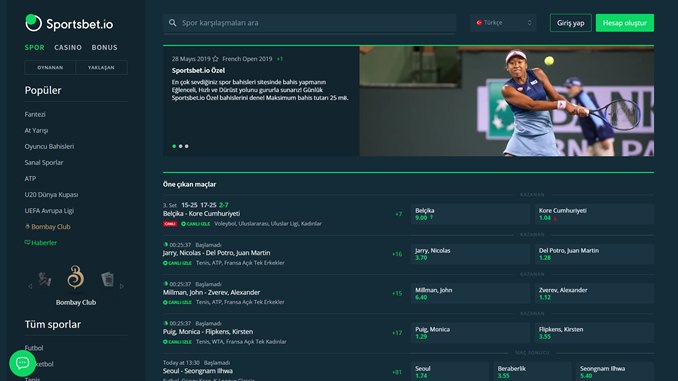The width and height of the screenshot is (678, 381).
Task: Open the Türkçe language dropdown
Action: 503,22
